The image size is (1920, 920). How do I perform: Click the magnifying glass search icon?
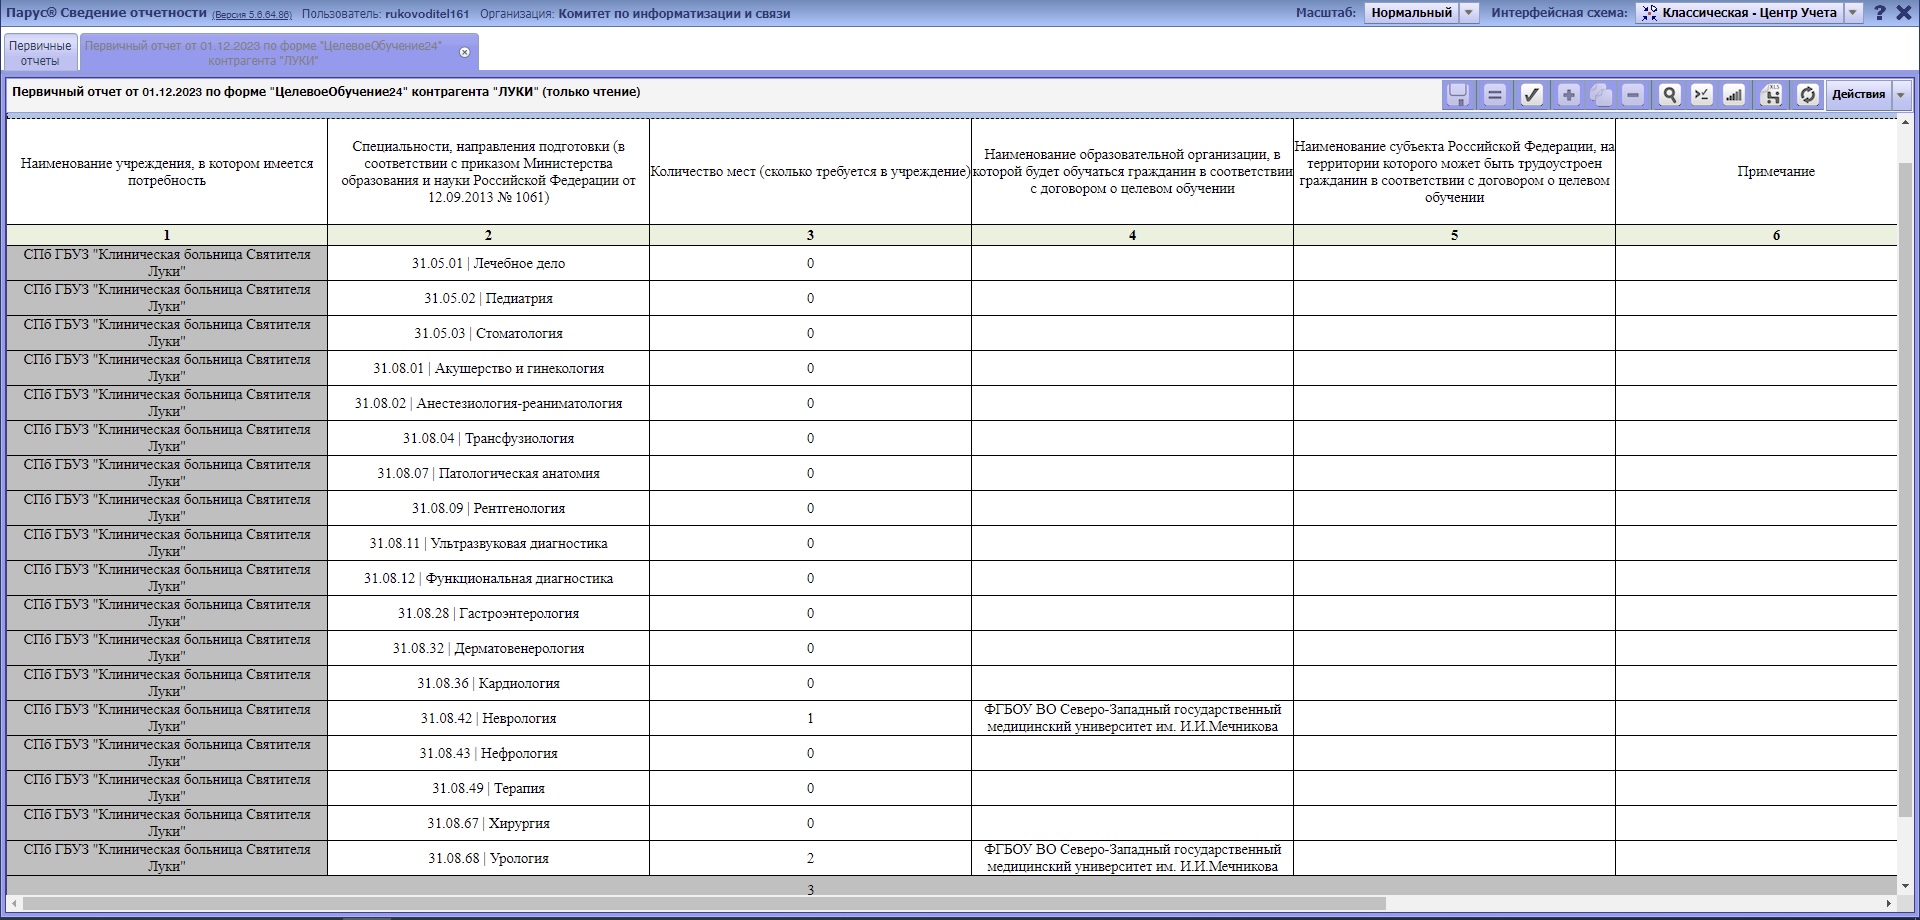(x=1669, y=95)
